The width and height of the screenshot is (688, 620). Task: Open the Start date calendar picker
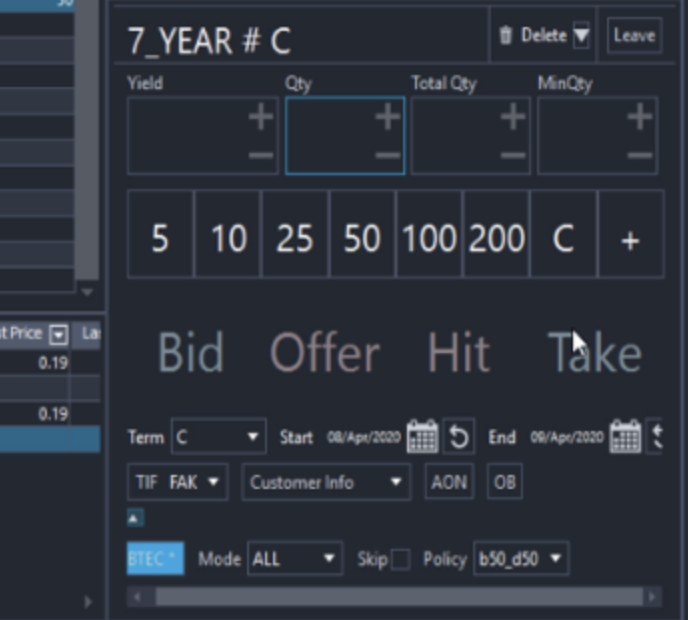(x=422, y=436)
